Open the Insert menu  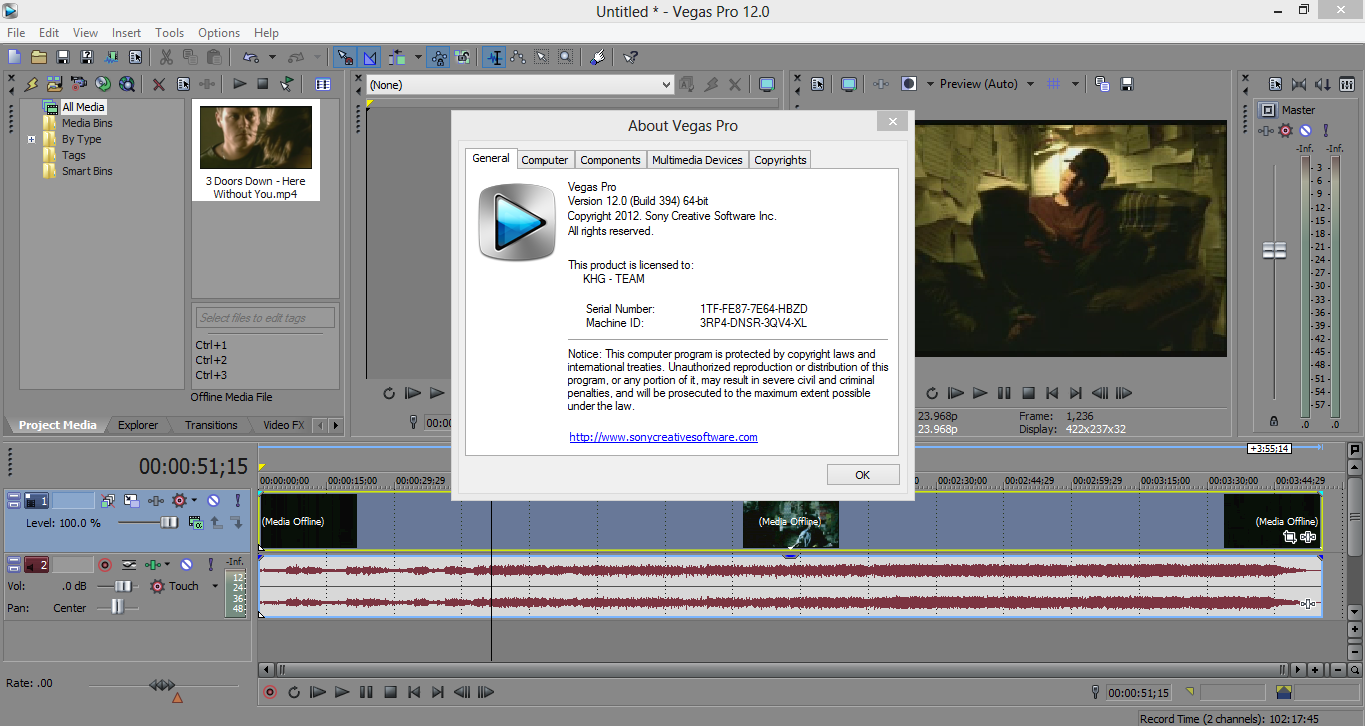[126, 33]
